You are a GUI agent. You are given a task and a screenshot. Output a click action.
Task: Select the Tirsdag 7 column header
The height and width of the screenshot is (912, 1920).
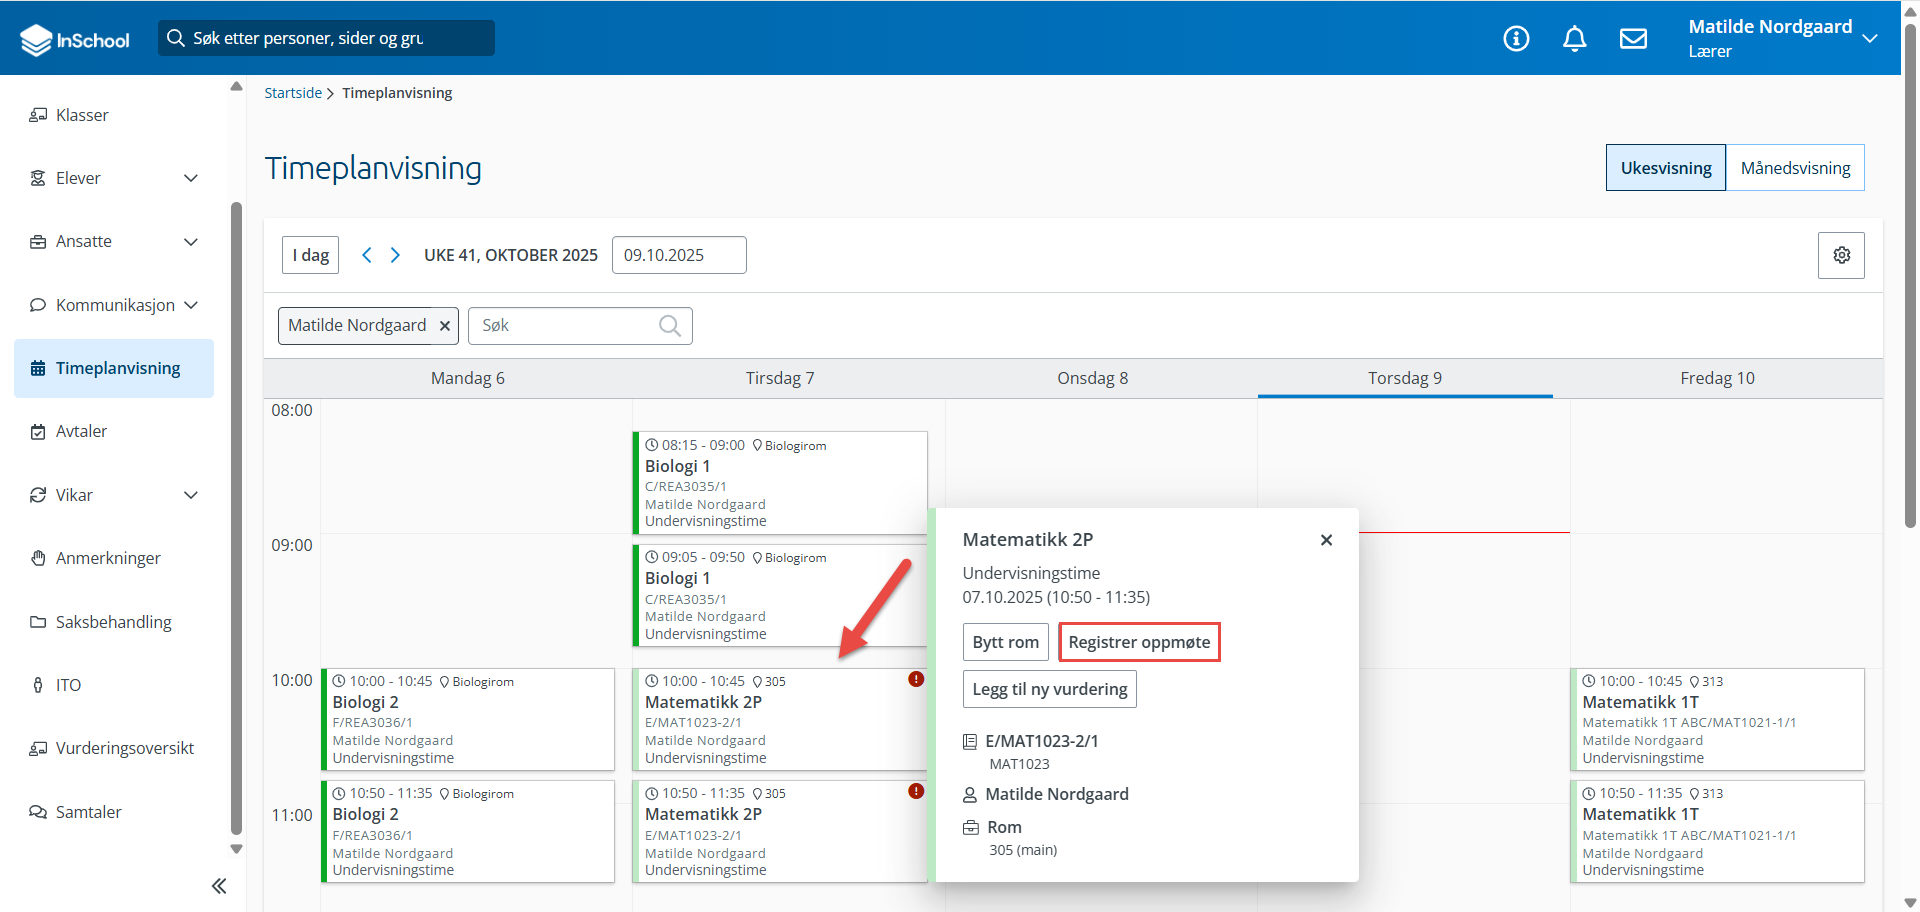(780, 378)
